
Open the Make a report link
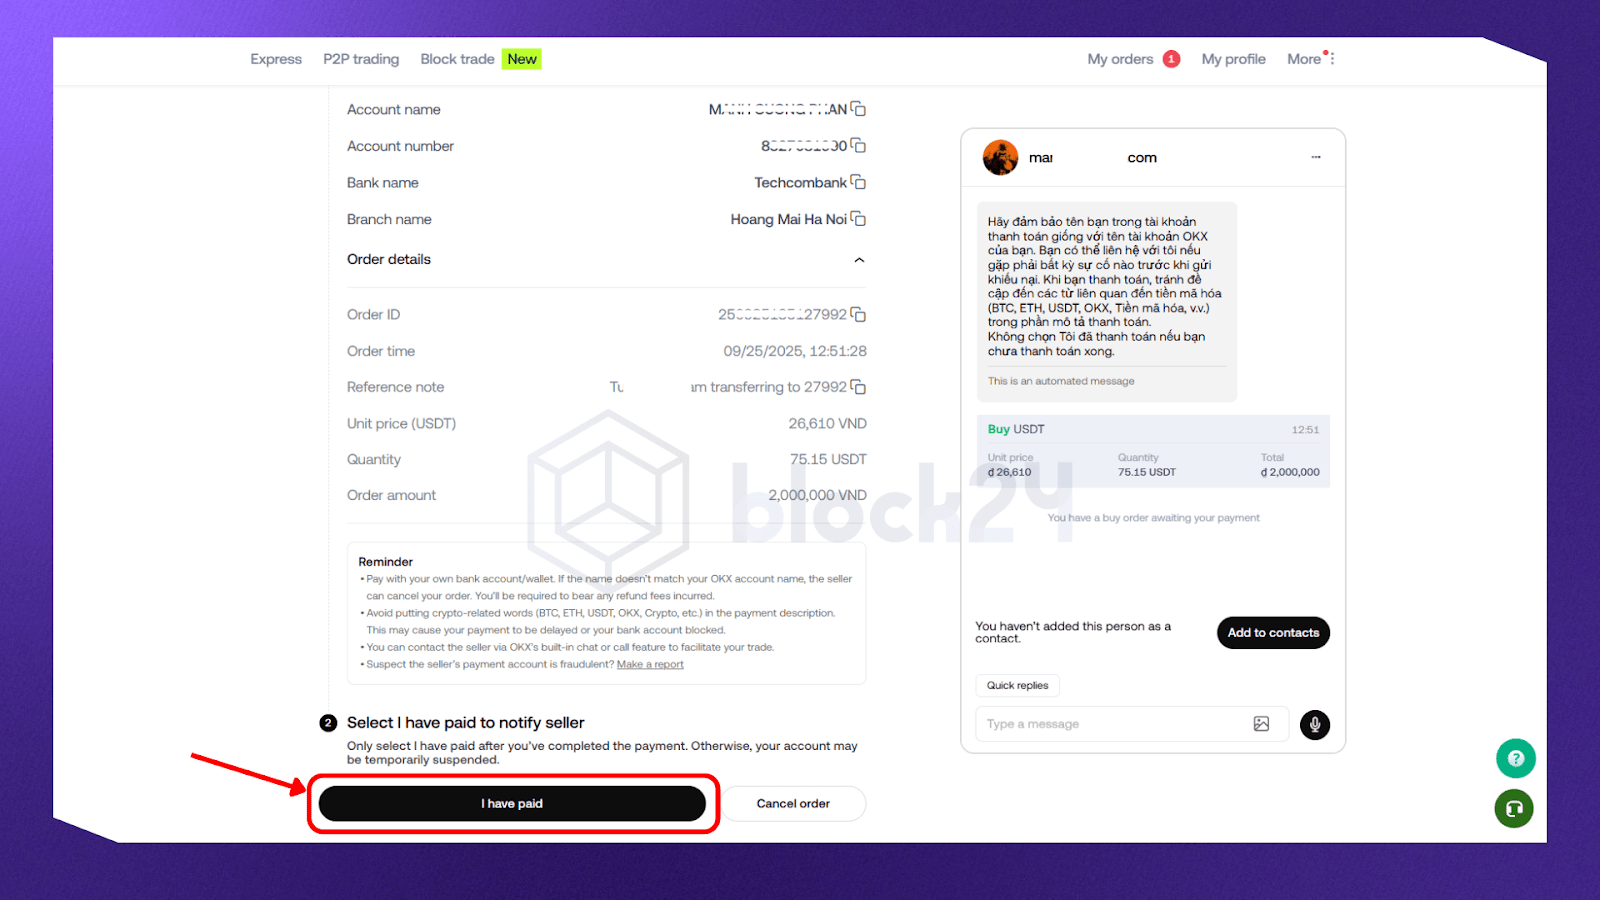[x=650, y=664]
